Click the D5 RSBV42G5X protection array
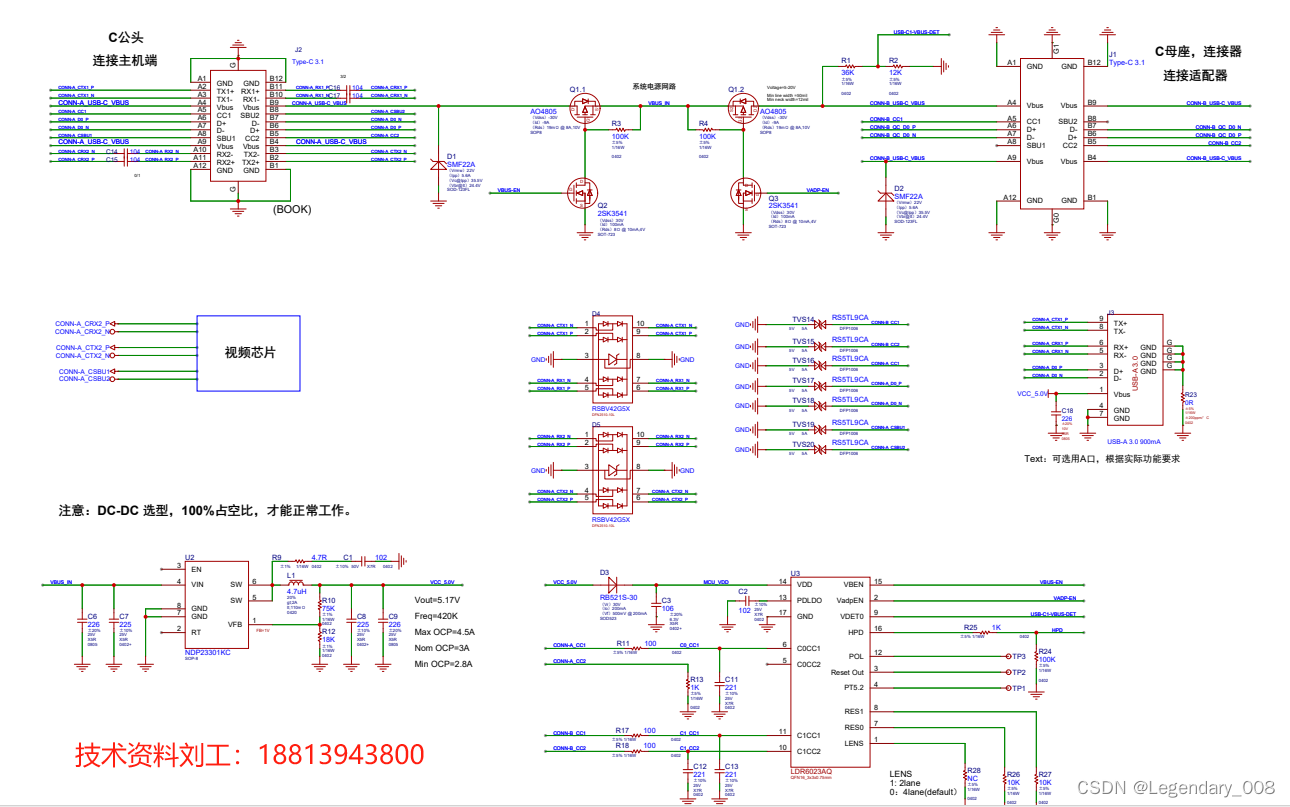The image size is (1290, 807). click(610, 470)
